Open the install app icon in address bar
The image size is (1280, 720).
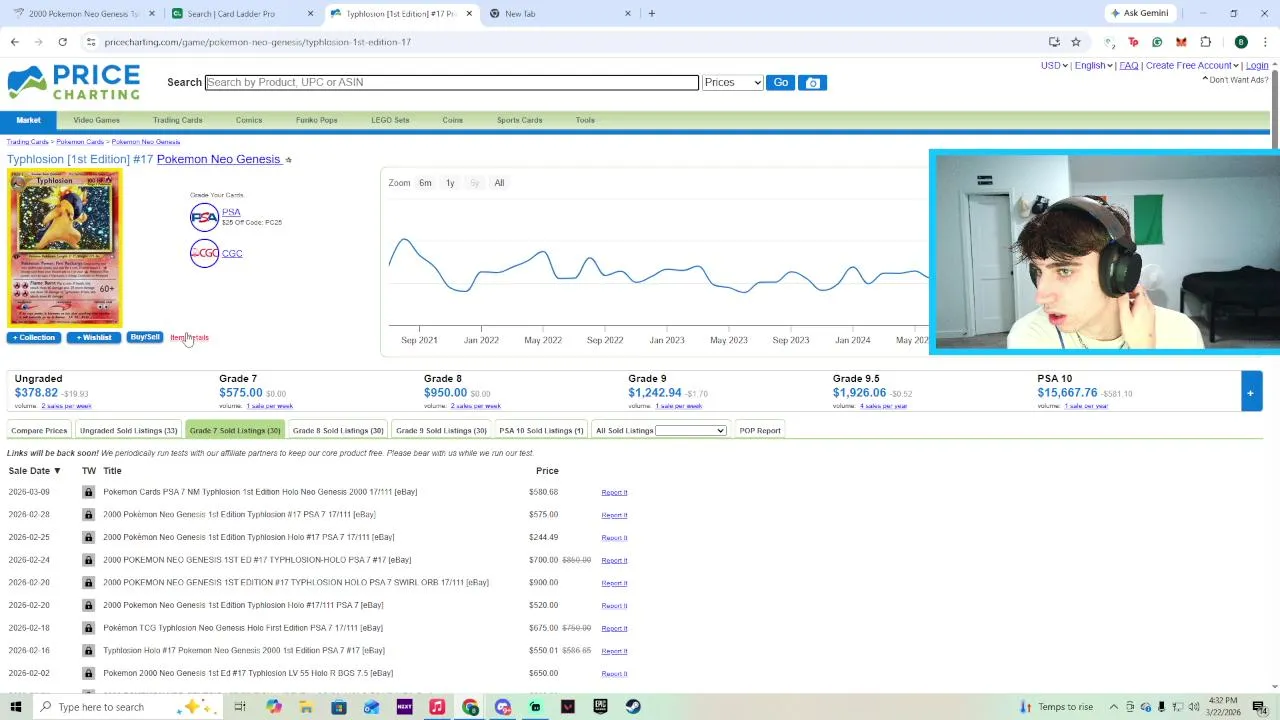1054,42
